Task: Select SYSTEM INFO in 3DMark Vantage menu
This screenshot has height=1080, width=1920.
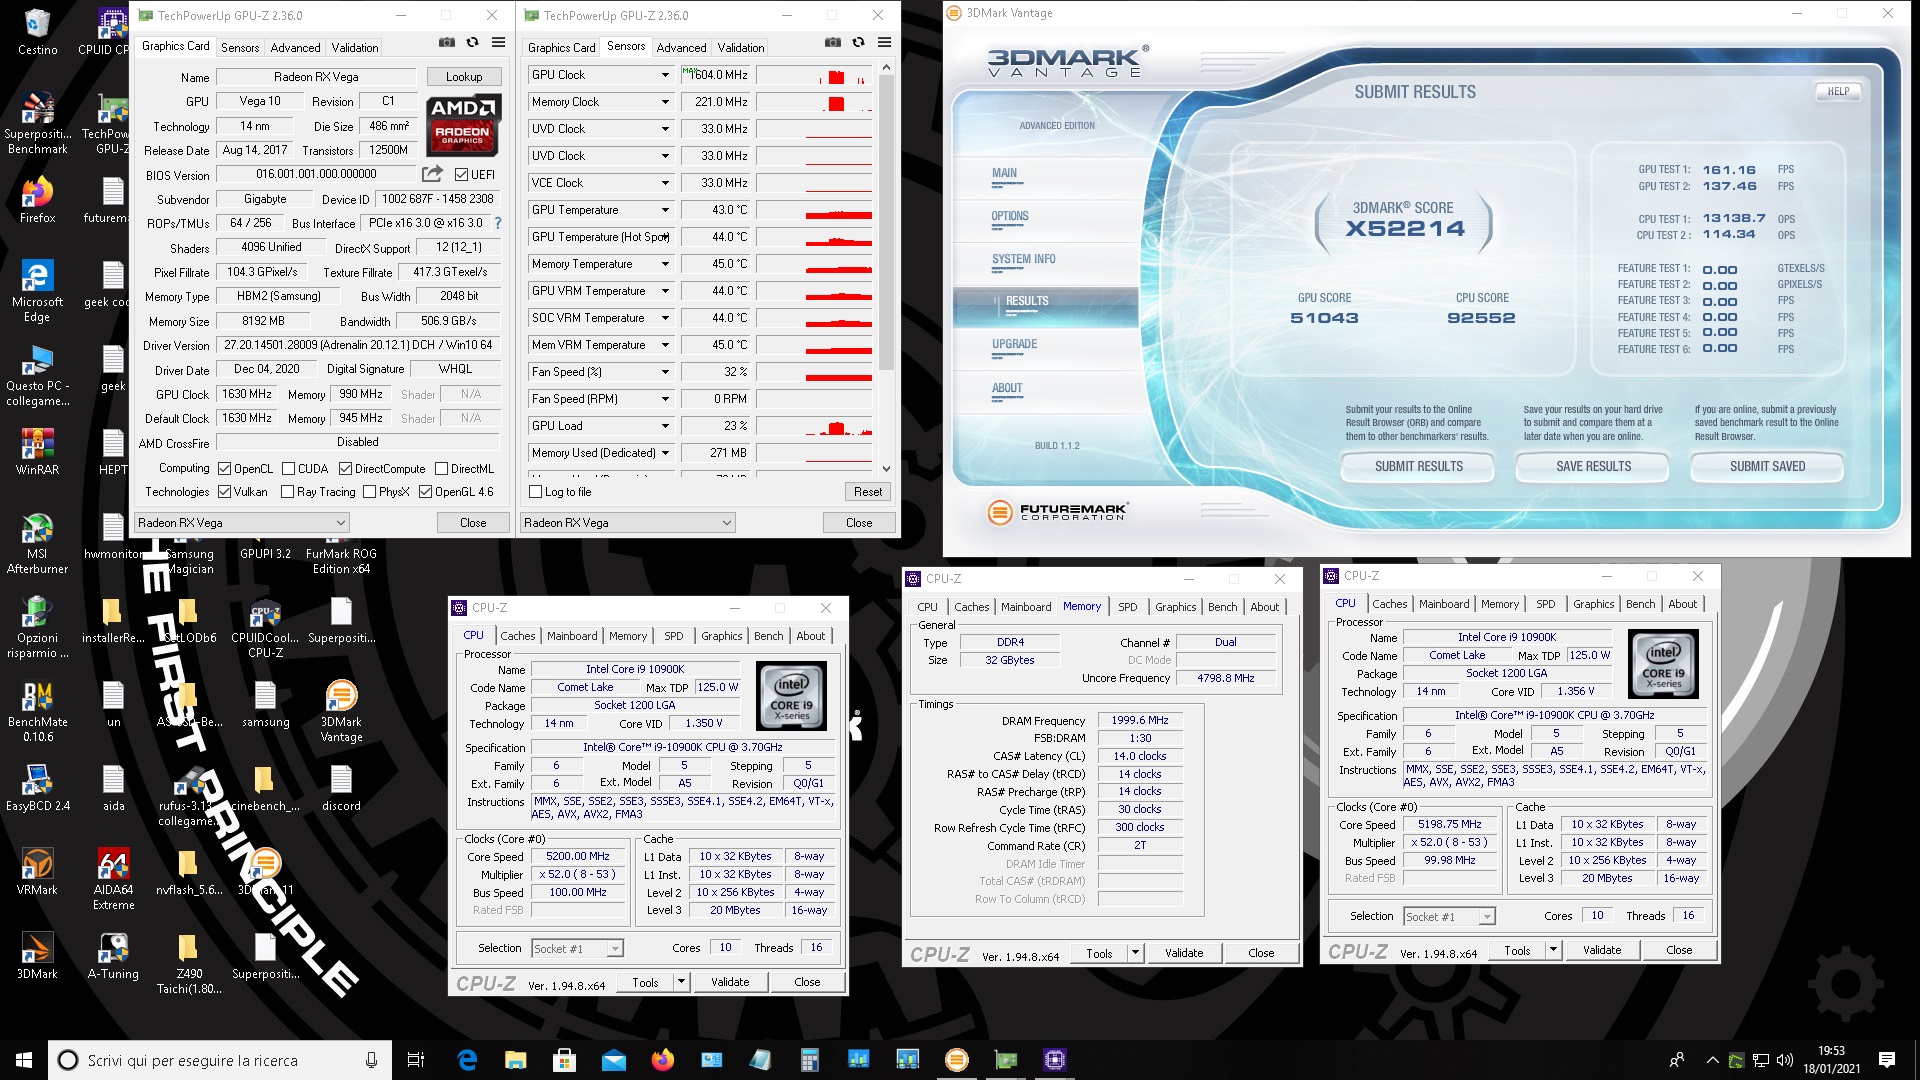Action: (1023, 259)
